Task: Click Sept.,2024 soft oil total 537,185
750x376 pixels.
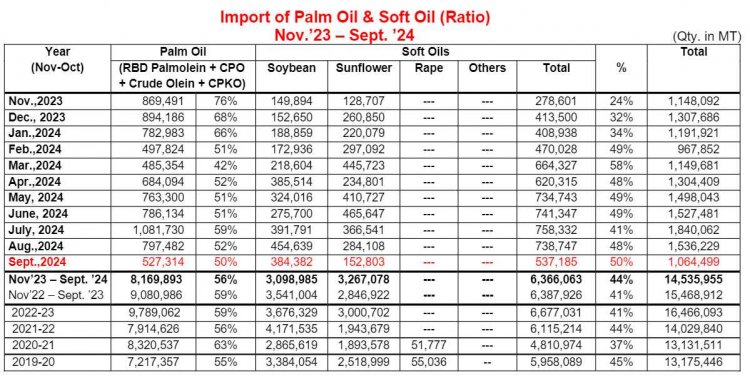Action: point(556,262)
